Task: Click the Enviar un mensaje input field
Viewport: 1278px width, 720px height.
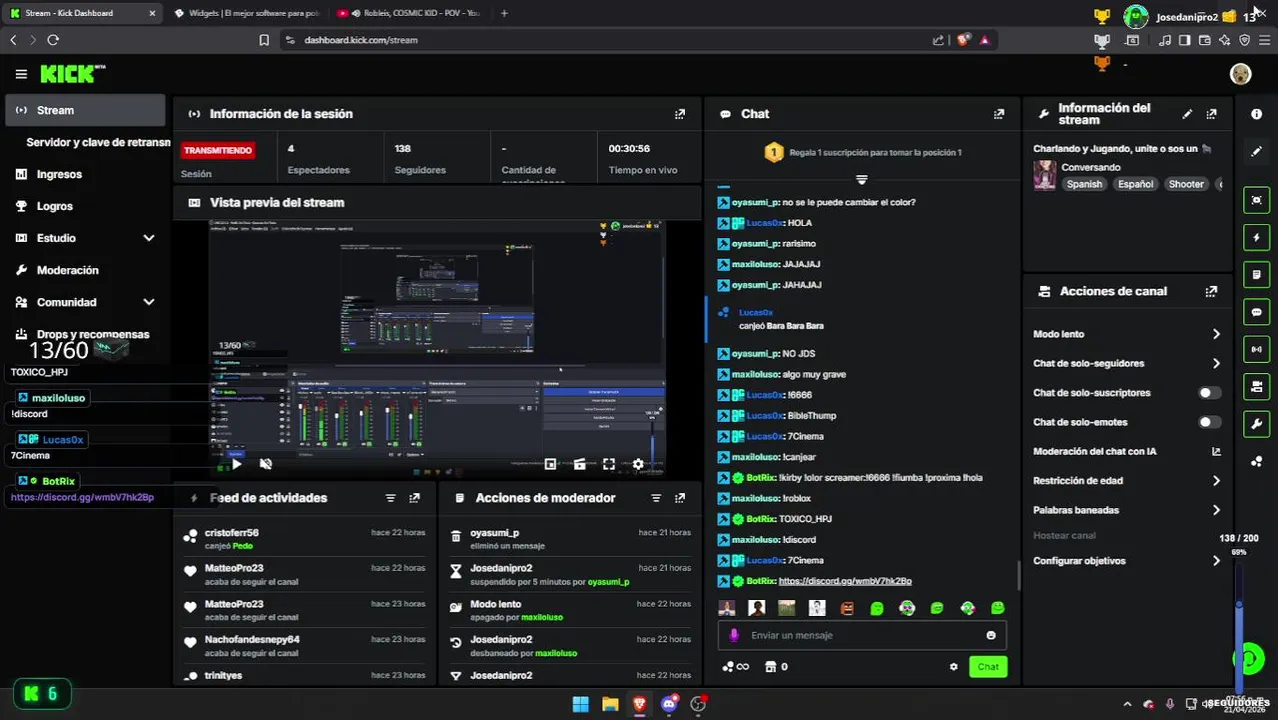Action: point(862,635)
